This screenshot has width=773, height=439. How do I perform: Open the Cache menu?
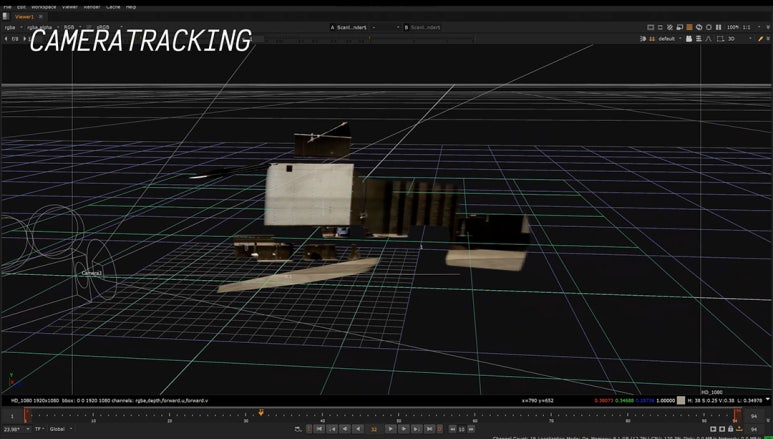[113, 7]
